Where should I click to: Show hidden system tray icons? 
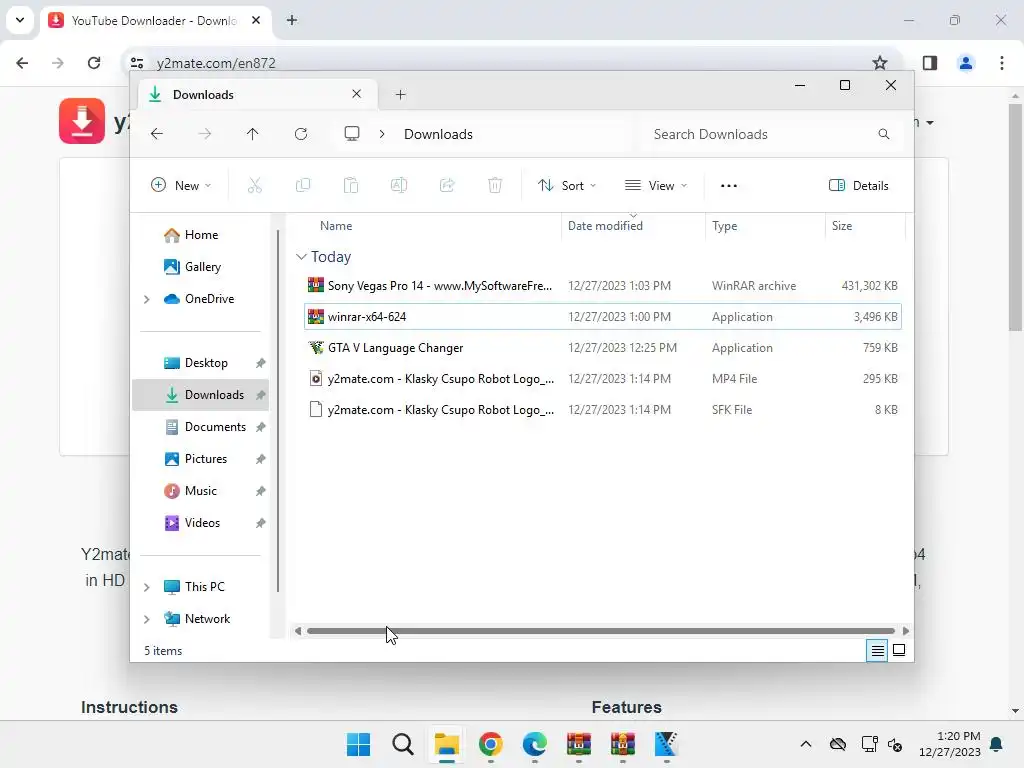pos(806,744)
